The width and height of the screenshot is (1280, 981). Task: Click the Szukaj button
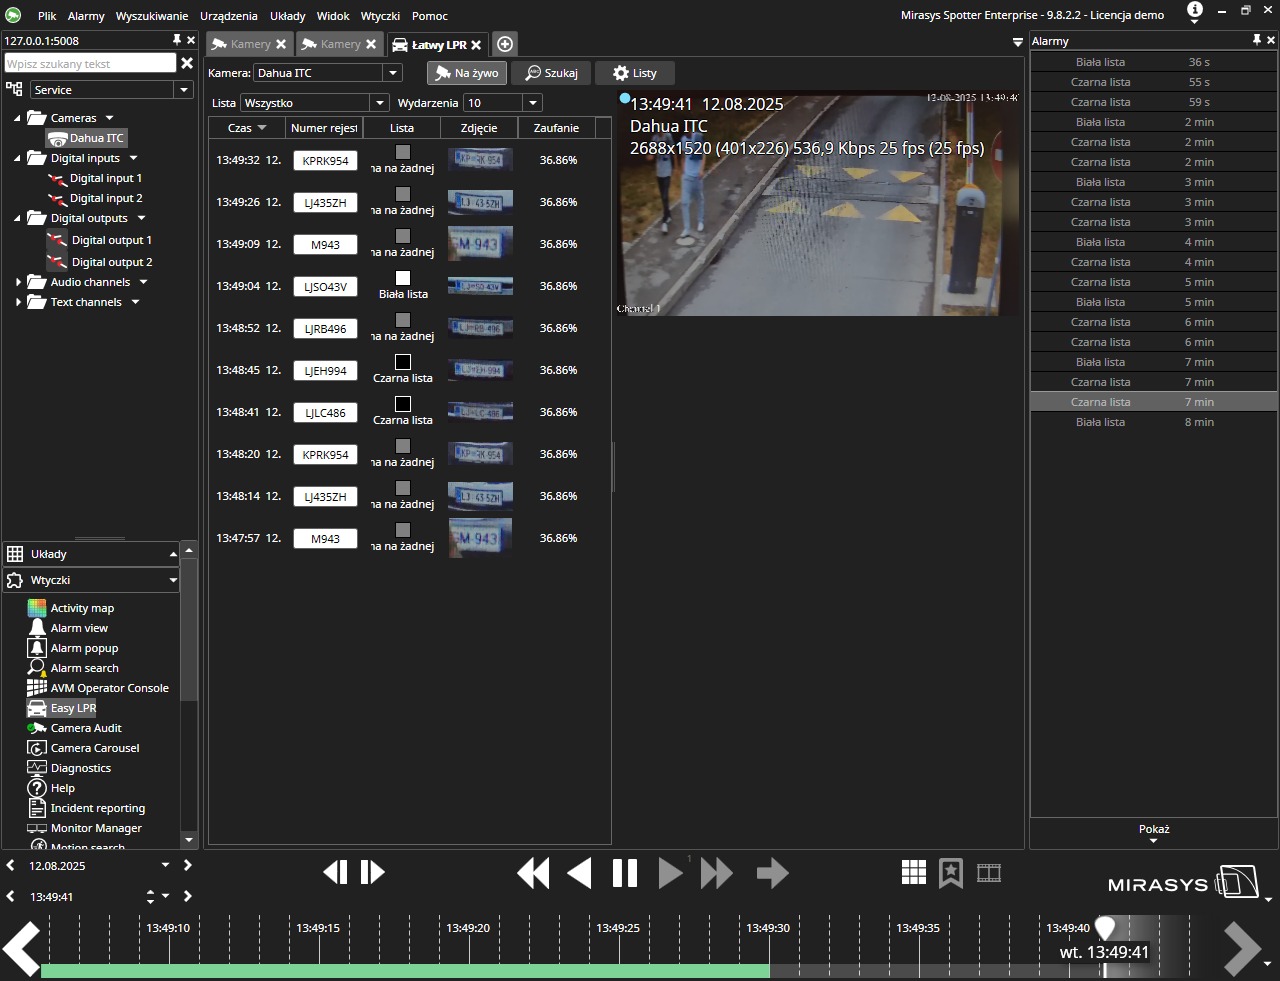pos(552,73)
